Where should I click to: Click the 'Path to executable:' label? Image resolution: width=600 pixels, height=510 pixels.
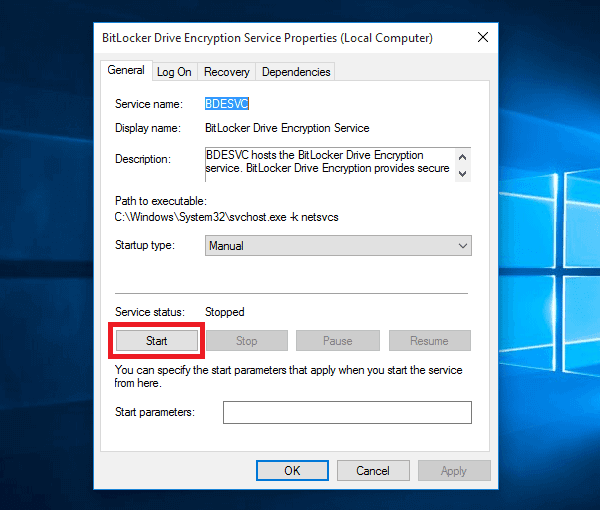161,201
